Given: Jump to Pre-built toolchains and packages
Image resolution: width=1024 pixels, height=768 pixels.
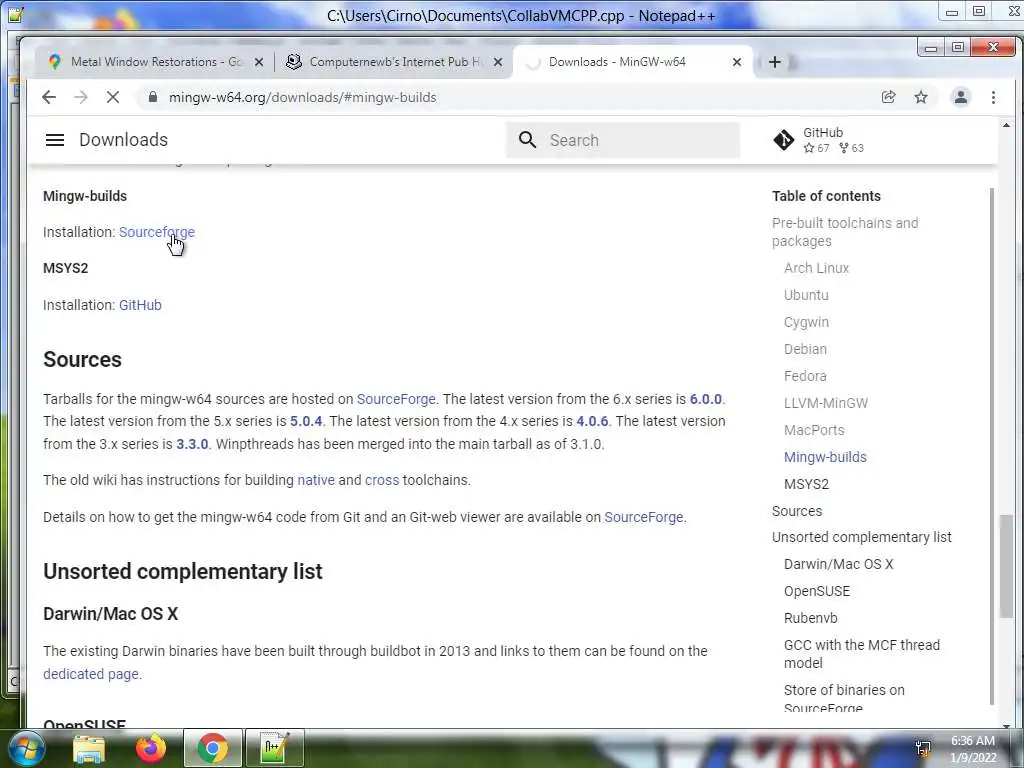Looking at the screenshot, I should click(845, 232).
